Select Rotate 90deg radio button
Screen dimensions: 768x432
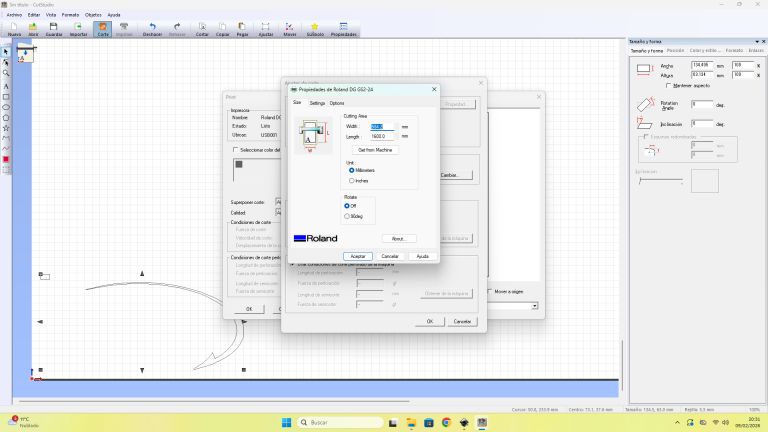[347, 216]
